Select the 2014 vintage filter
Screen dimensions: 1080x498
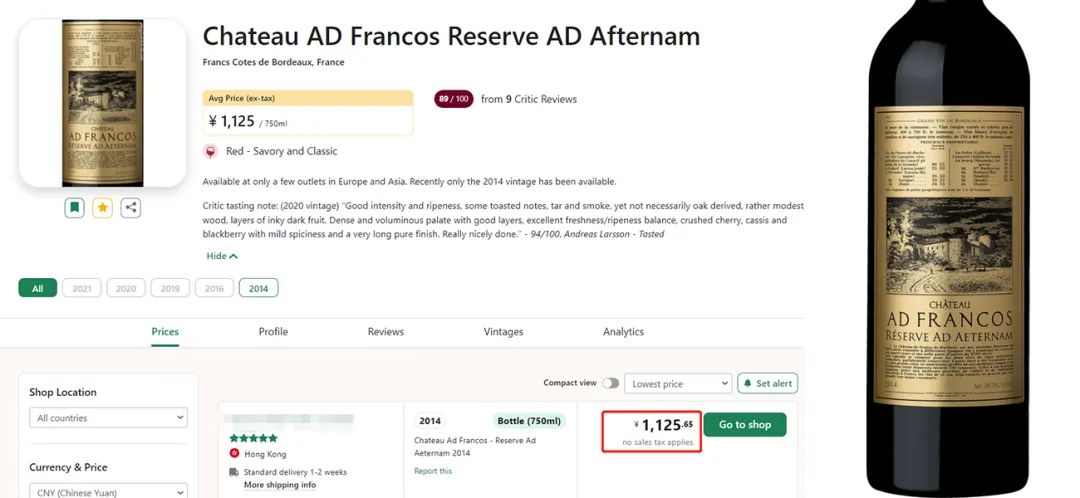coord(258,288)
